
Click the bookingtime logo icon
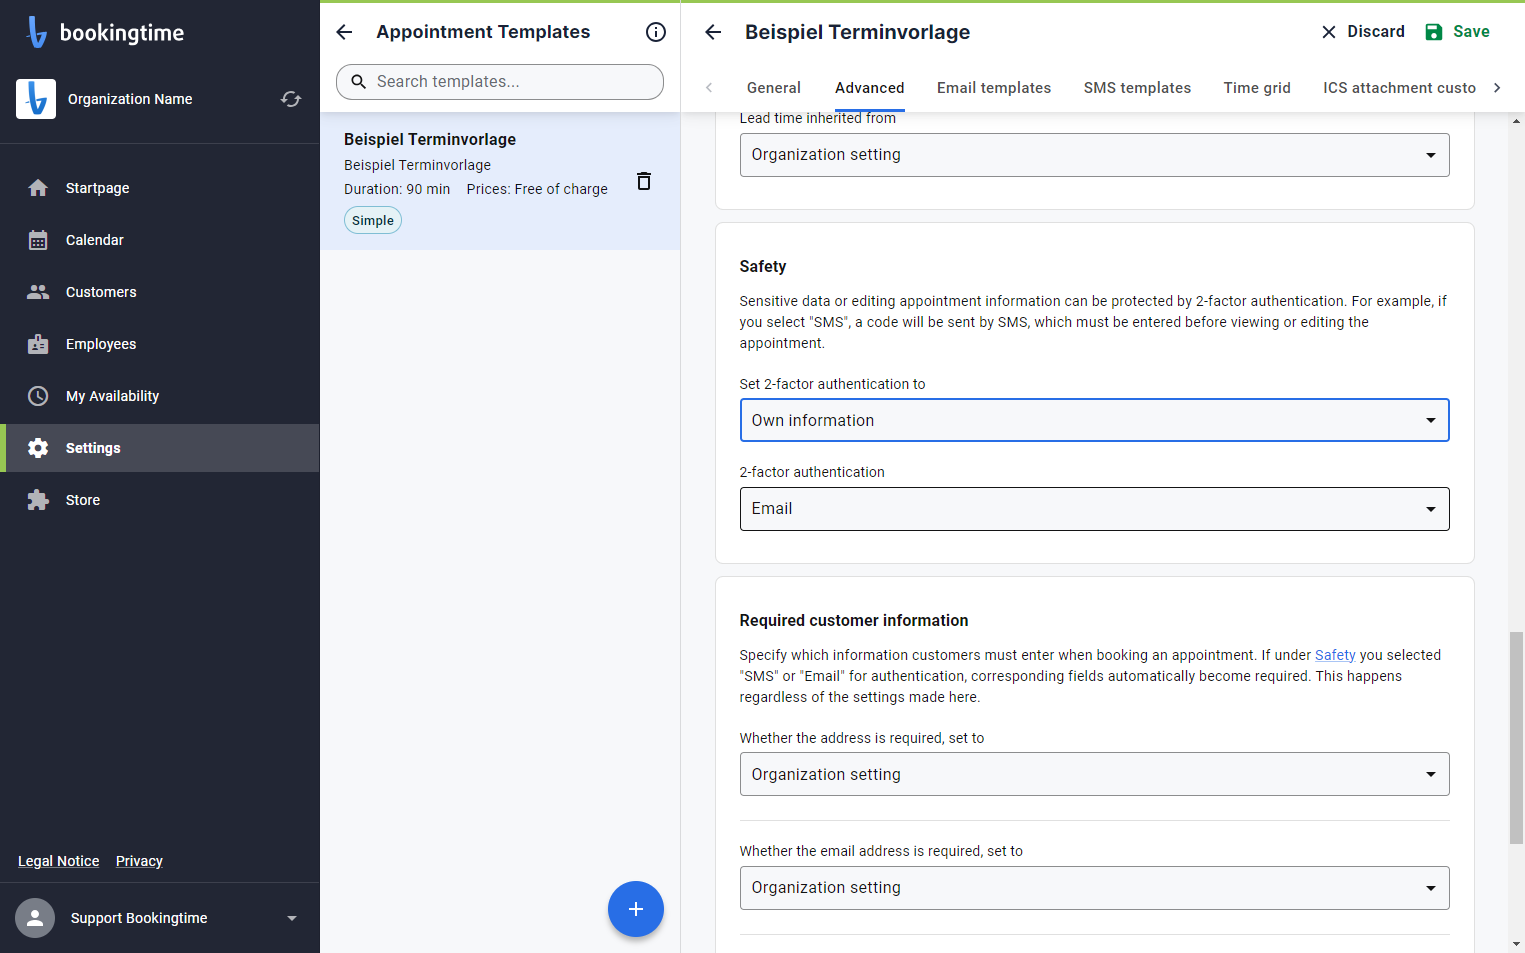point(37,32)
